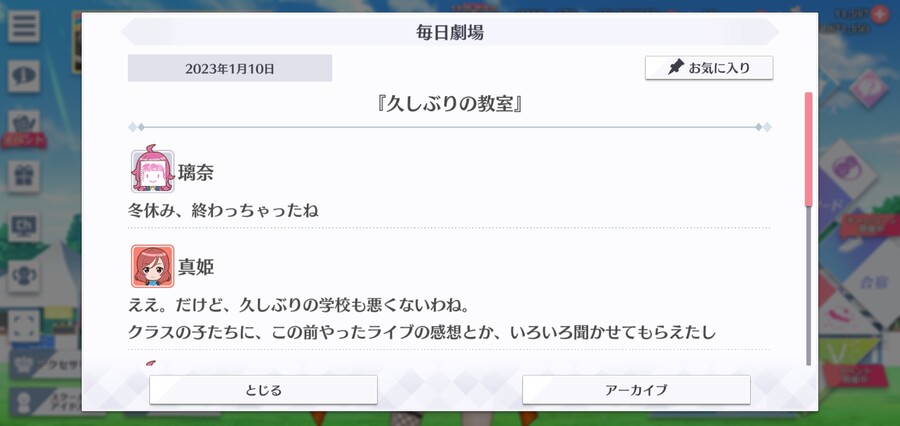Click the pink vertical scrollbar thumb
The height and width of the screenshot is (426, 900).
pyautogui.click(x=808, y=149)
